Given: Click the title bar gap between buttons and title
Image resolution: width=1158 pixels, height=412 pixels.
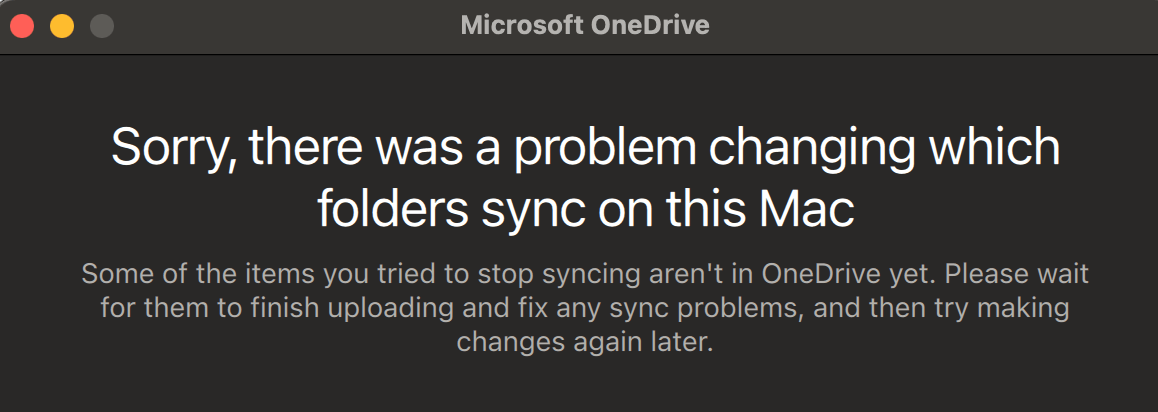Looking at the screenshot, I should point(287,27).
